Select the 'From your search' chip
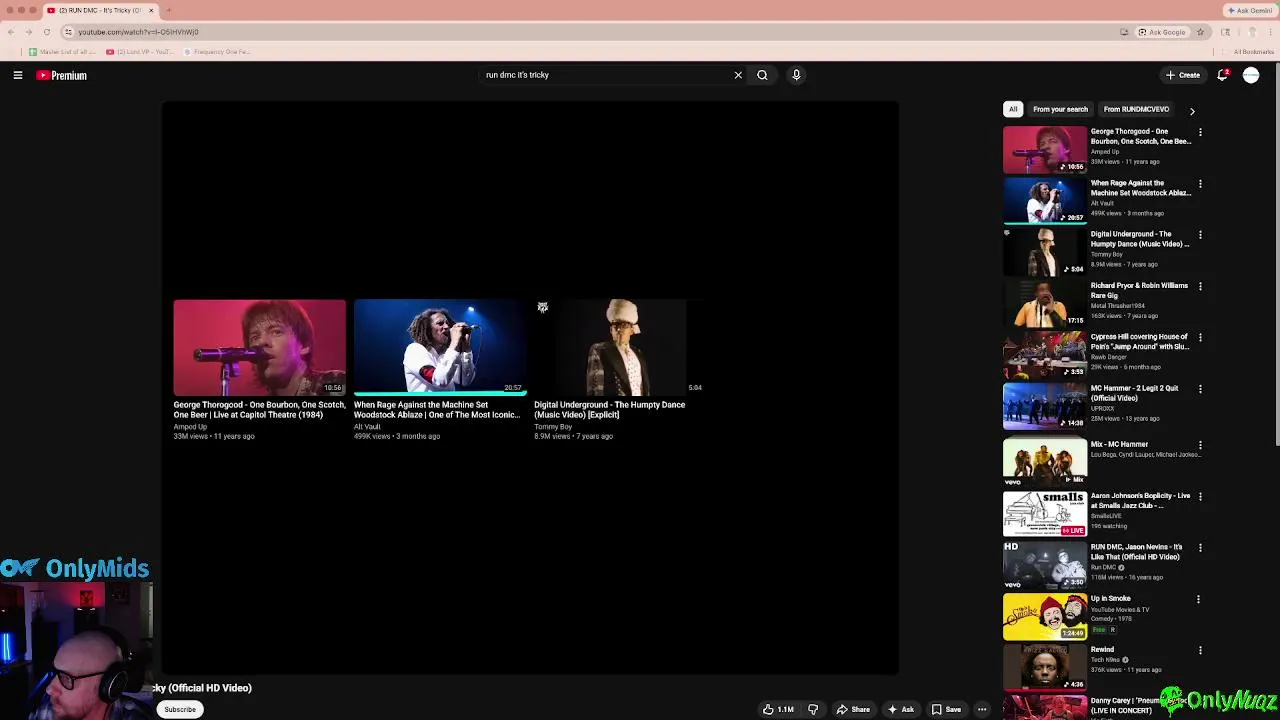This screenshot has width=1280, height=720. [1060, 109]
